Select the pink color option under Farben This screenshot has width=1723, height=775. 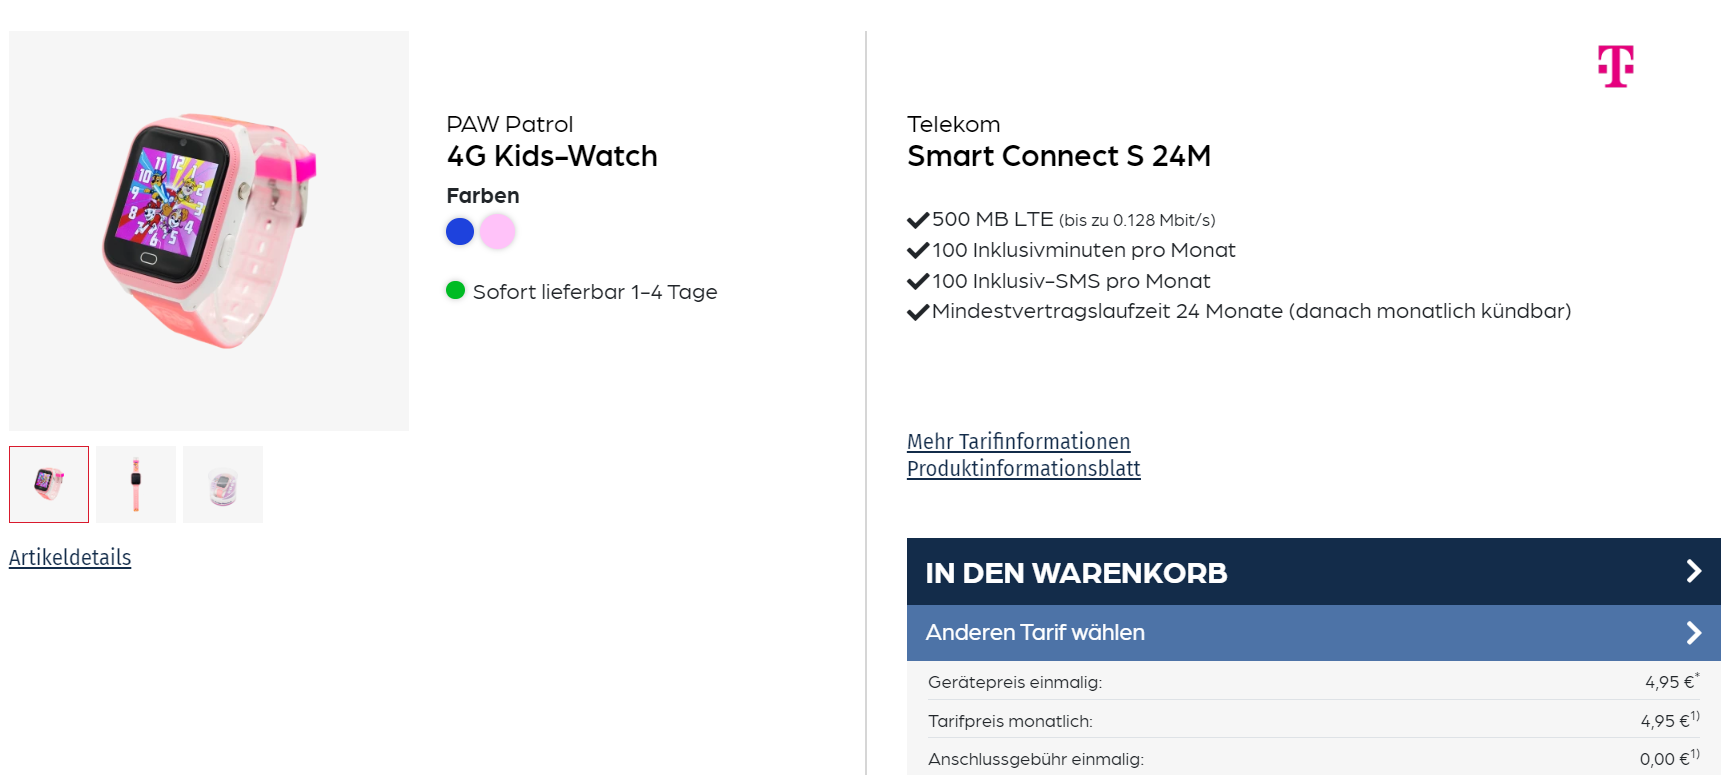pos(498,231)
